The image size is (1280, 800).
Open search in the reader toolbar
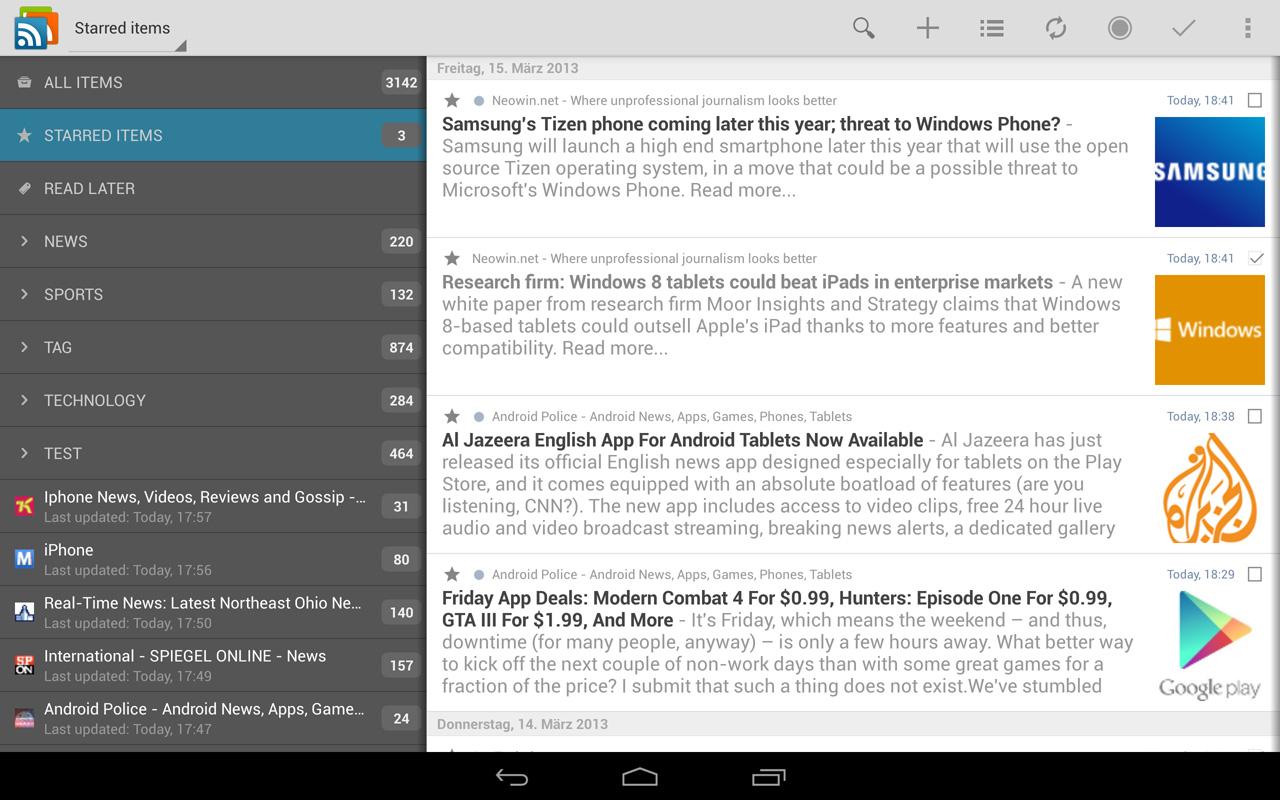[862, 28]
